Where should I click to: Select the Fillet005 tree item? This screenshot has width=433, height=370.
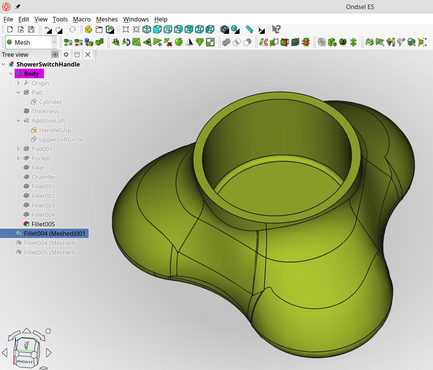43,224
